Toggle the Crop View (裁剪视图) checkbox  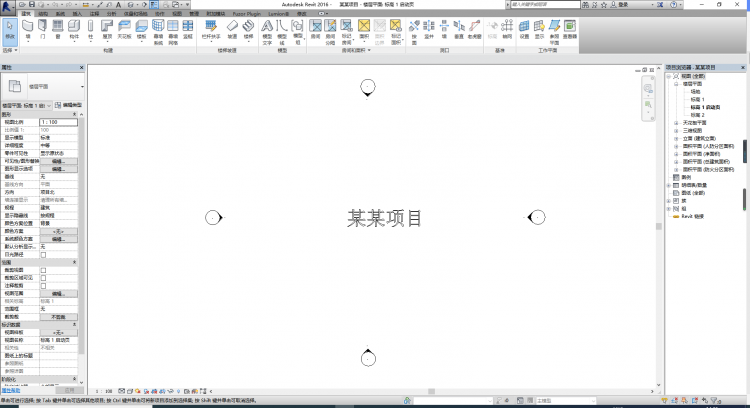pos(43,270)
